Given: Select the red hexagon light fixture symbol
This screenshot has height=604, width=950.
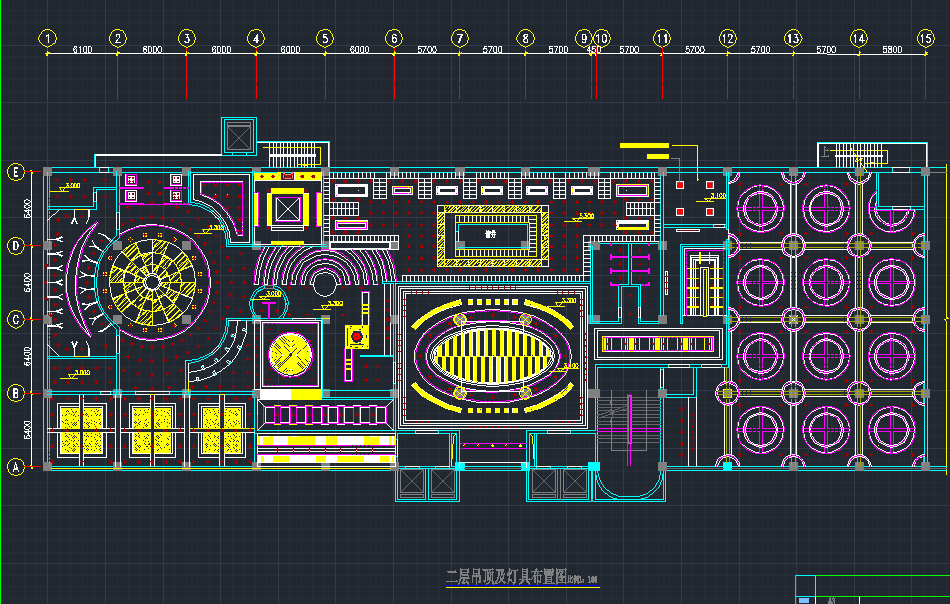Looking at the screenshot, I should pos(353,337).
